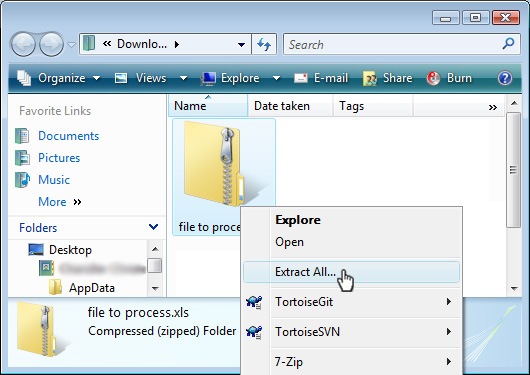Sort by the Tags column header

coord(373,106)
